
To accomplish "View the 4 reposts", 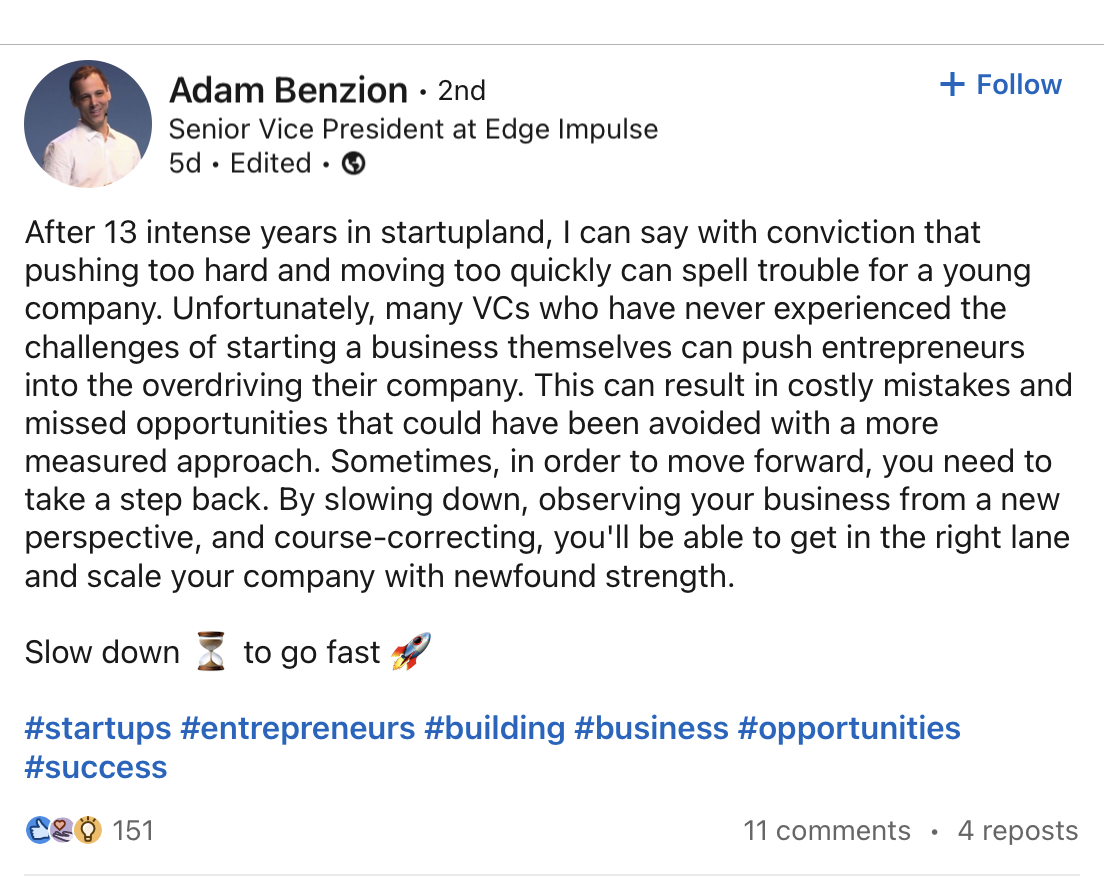I will [x=1017, y=831].
